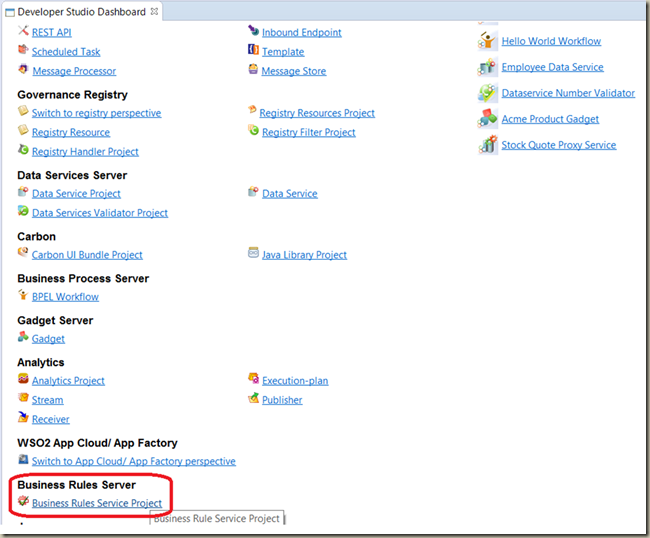The width and height of the screenshot is (650, 538).
Task: Click the Employee Data Service sample icon
Action: [x=487, y=67]
